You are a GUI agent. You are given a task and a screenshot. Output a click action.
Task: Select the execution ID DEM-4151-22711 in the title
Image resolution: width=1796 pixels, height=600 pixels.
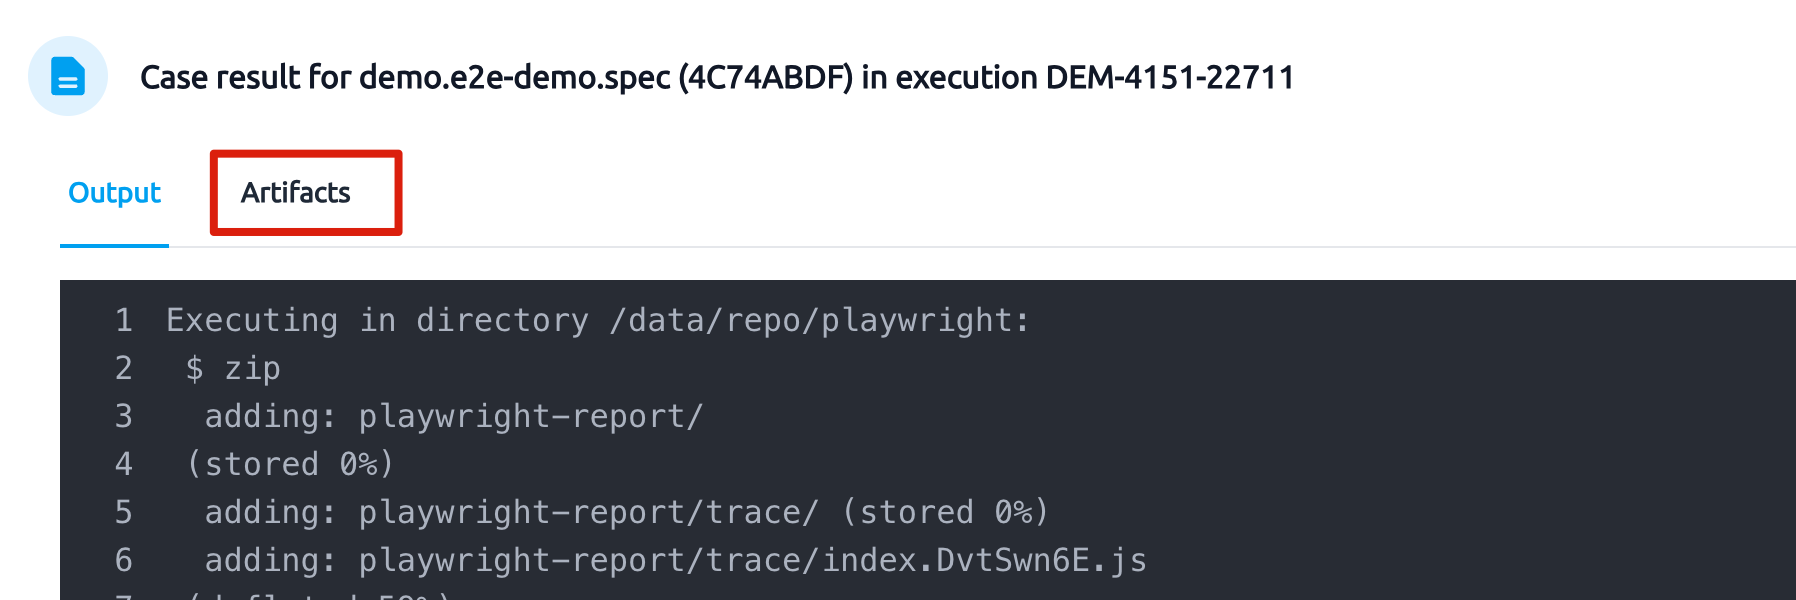(1170, 77)
